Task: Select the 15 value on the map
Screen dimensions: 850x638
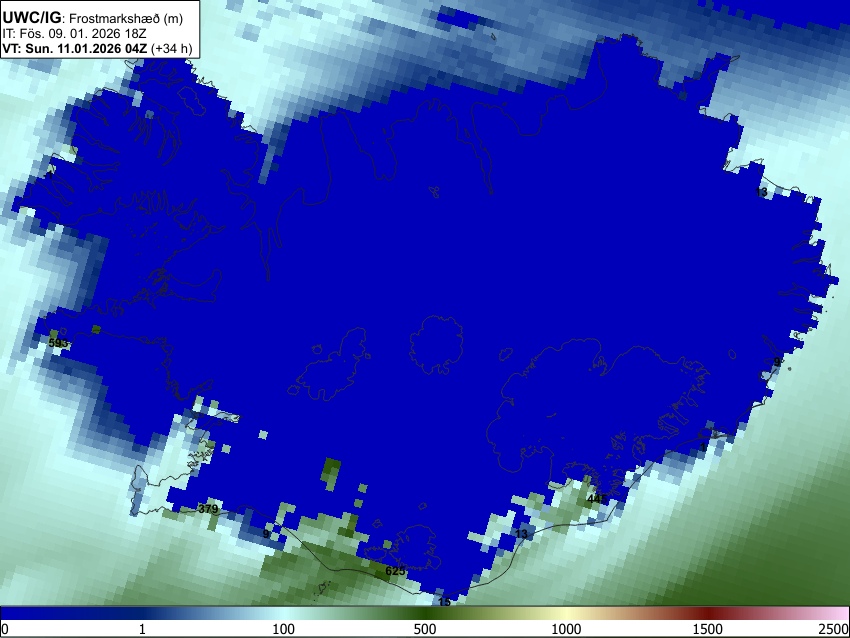Action: click(x=445, y=602)
